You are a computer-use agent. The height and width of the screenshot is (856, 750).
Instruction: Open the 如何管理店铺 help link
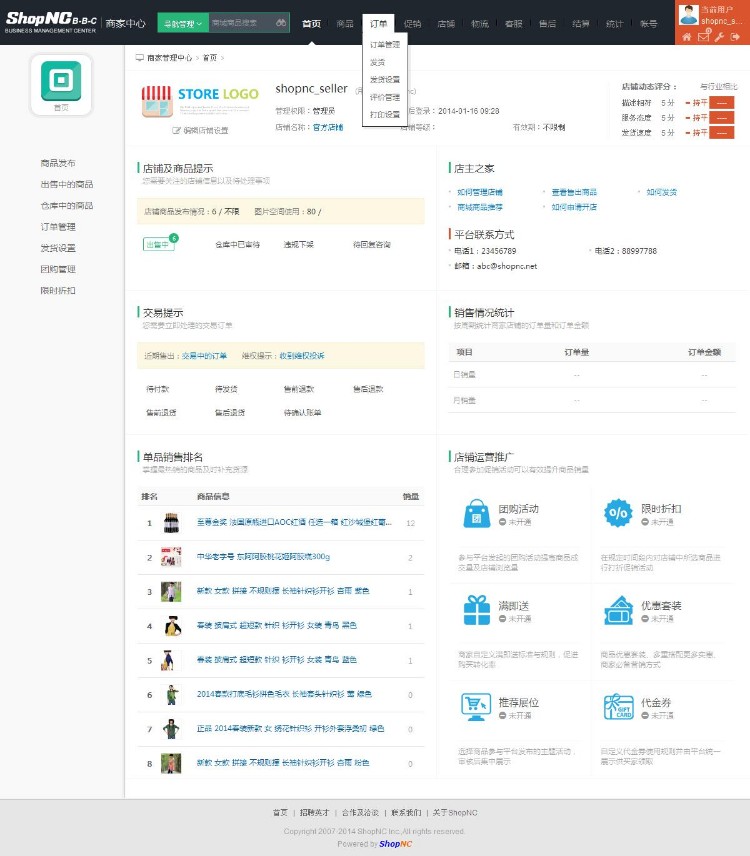(x=480, y=192)
